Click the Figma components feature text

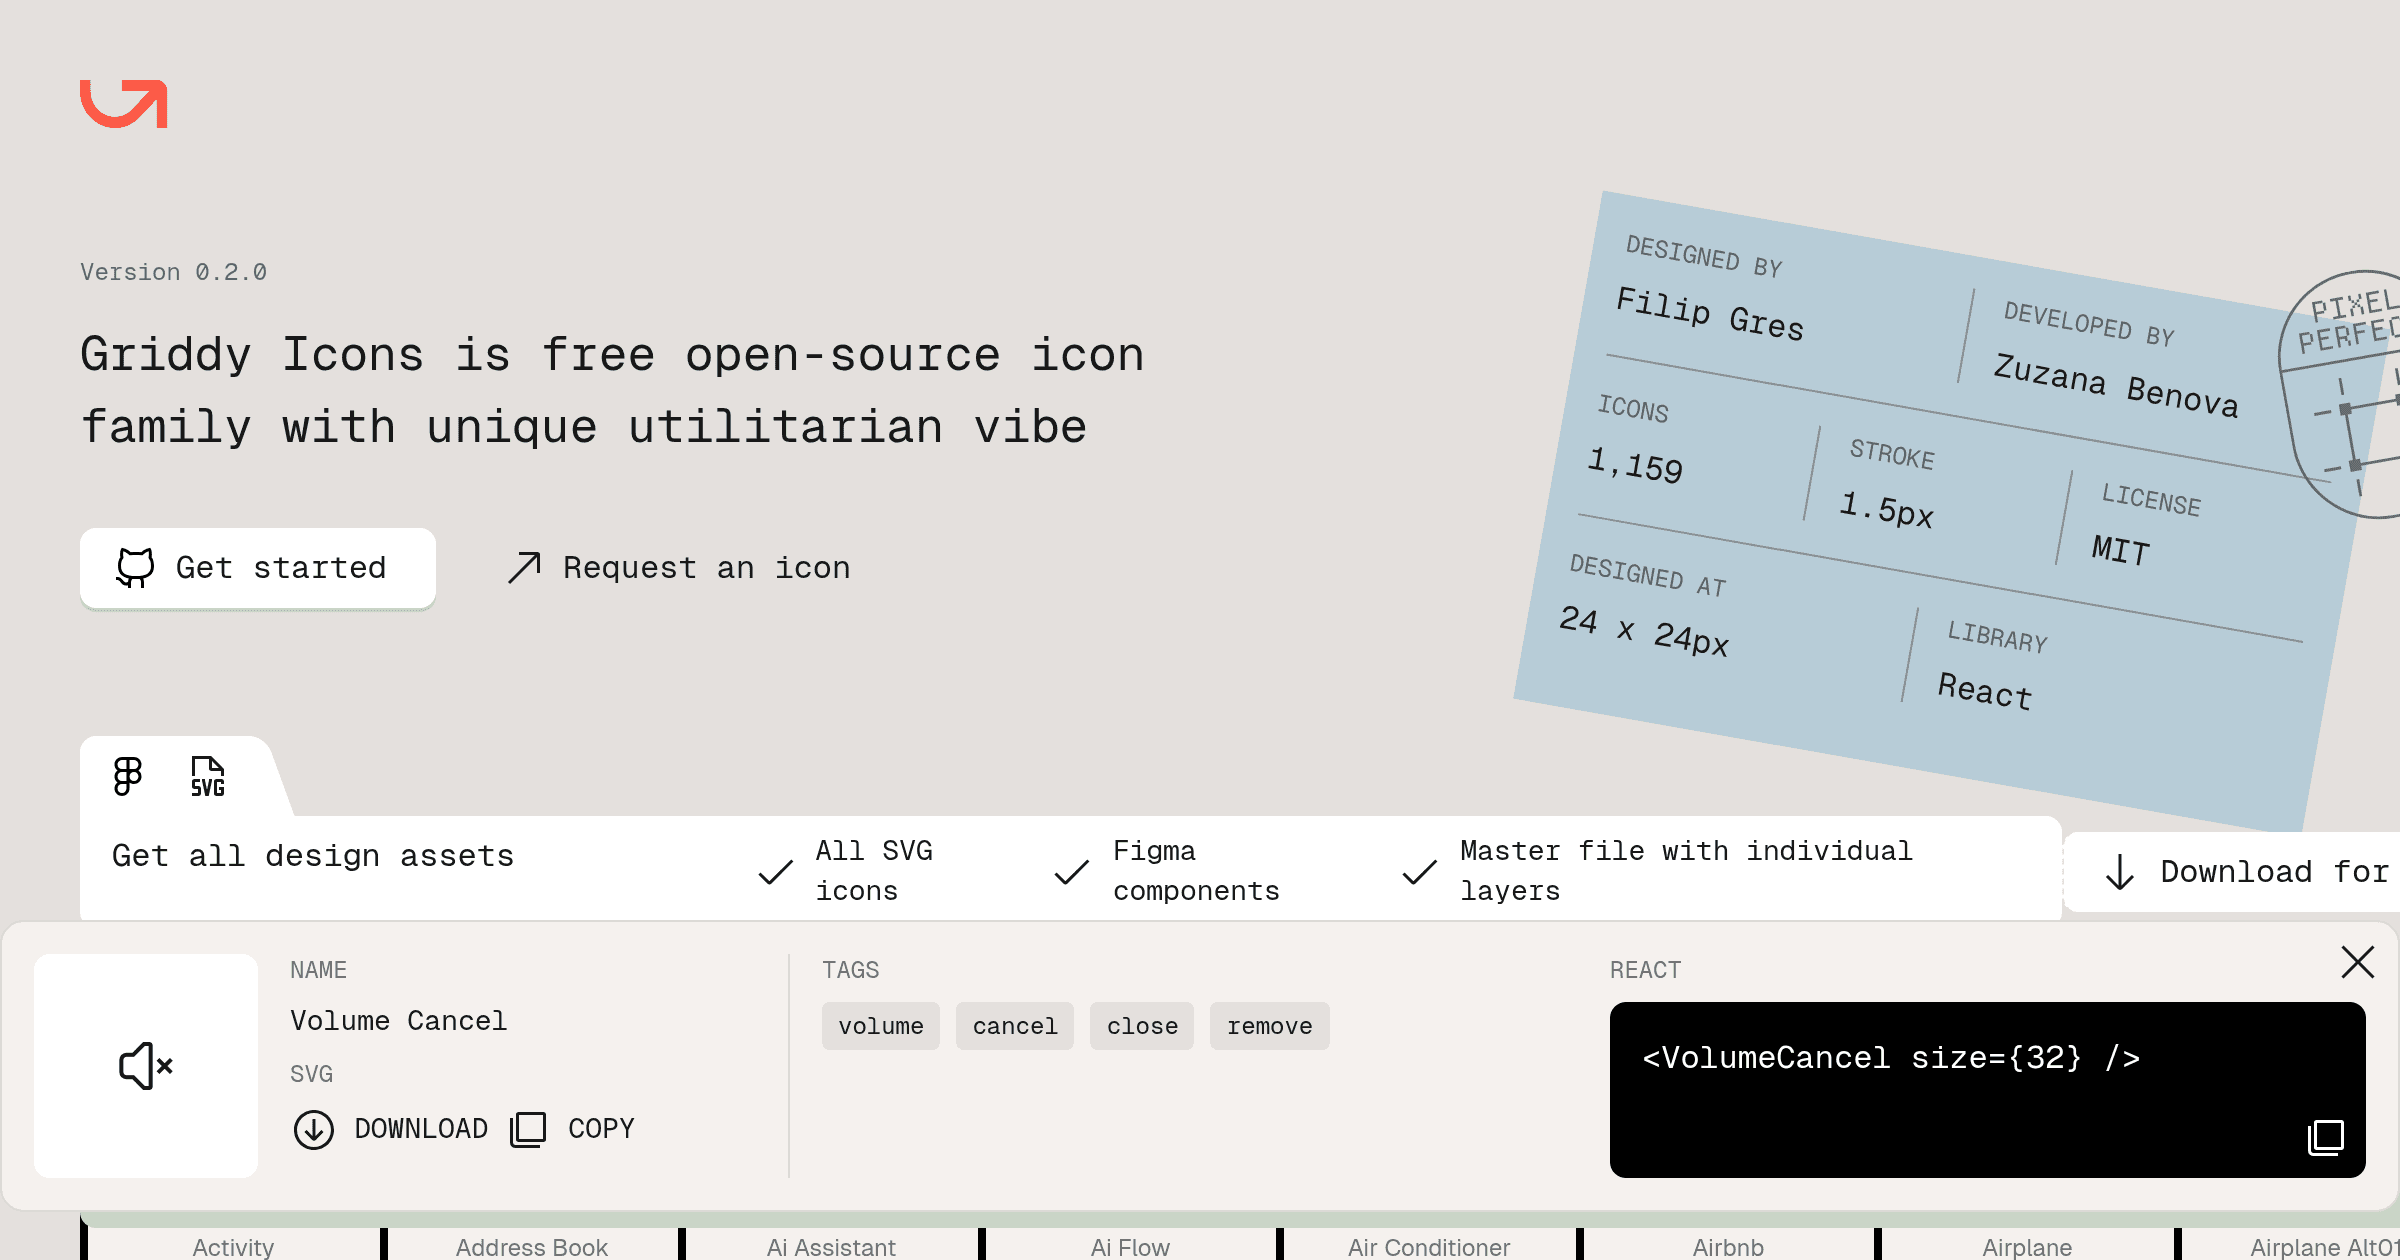coord(1196,871)
